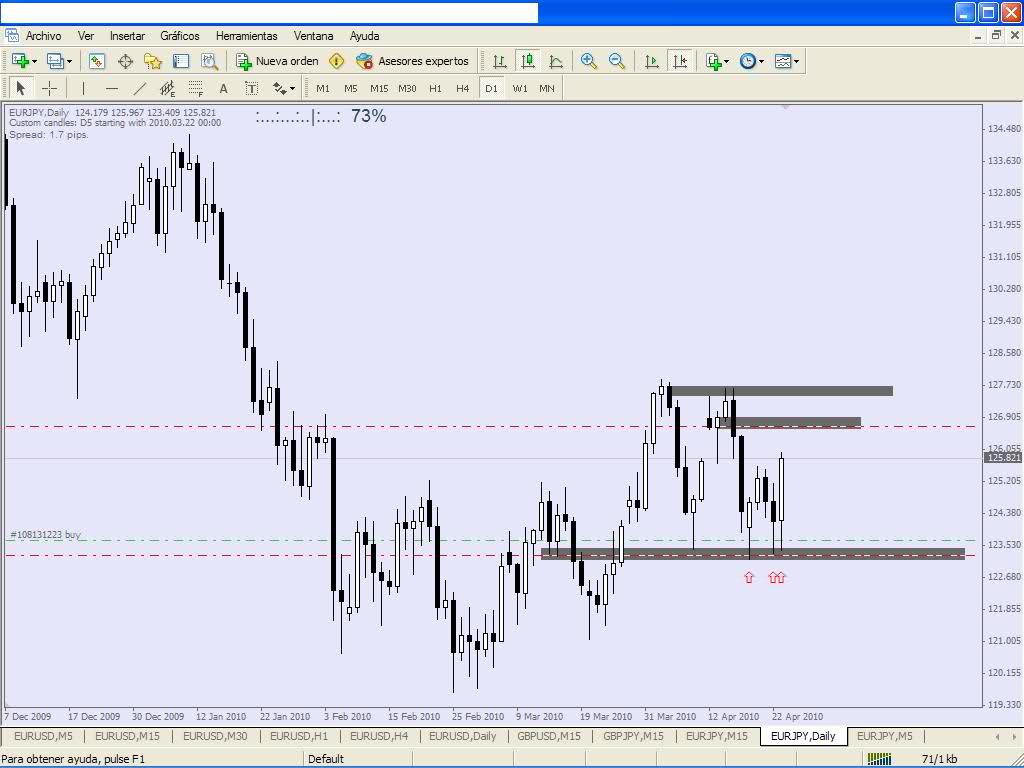Click the Asesores expertos button
Image resolution: width=1024 pixels, height=768 pixels.
413,61
